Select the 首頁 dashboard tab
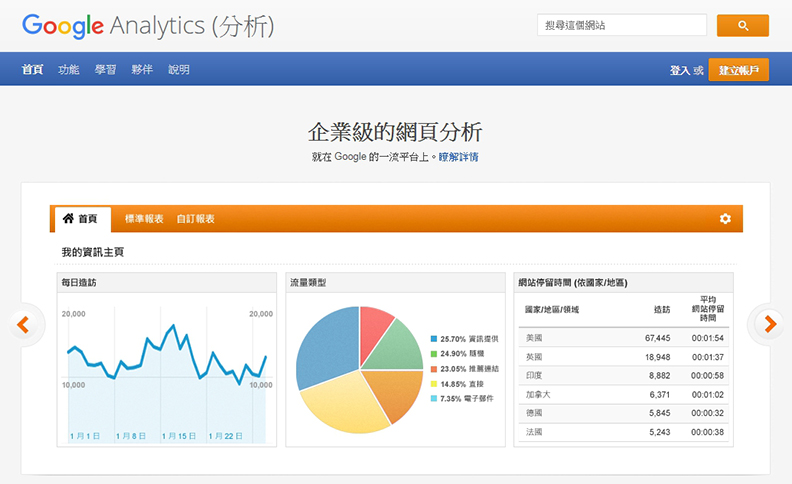 click(x=83, y=219)
